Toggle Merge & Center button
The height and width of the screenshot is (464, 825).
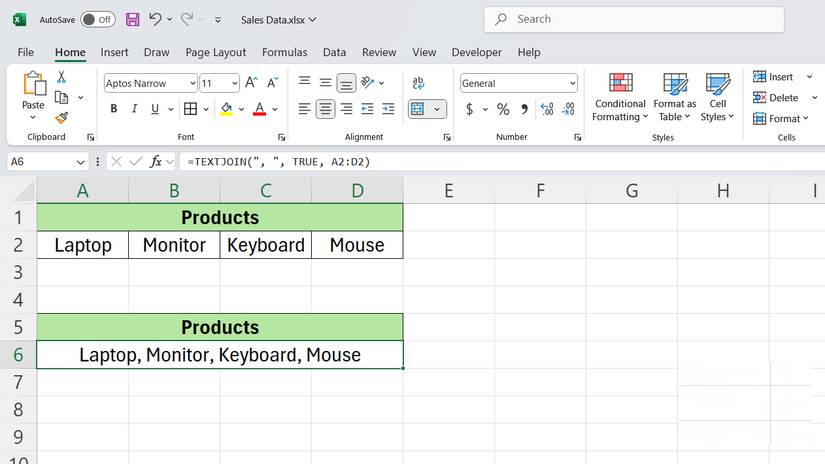click(x=418, y=109)
